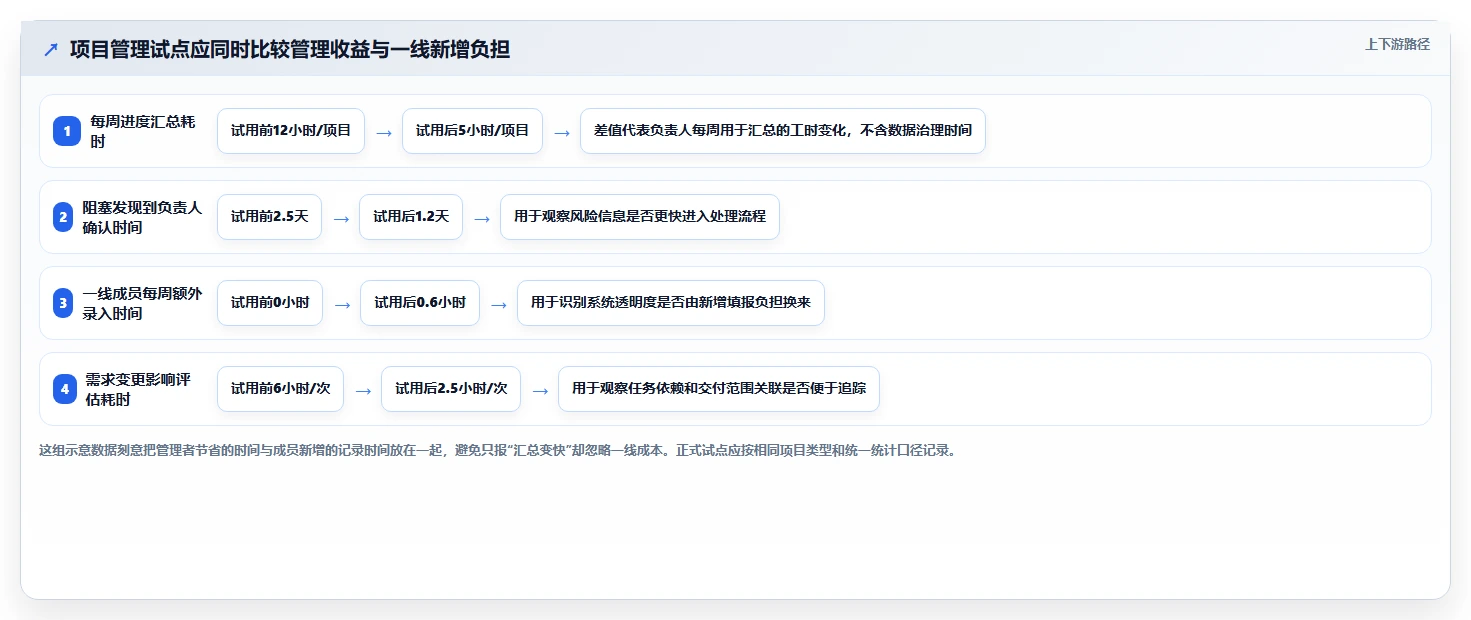Click the 用于识别系统透明度是否由新增填报负担换来 box
Image resolution: width=1471 pixels, height=620 pixels.
click(671, 303)
